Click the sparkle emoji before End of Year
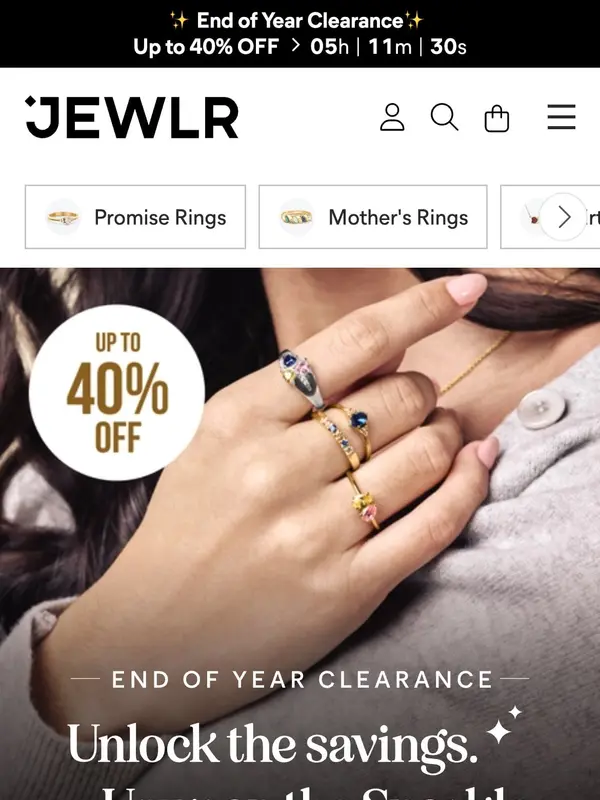Image resolution: width=600 pixels, height=800 pixels. 179,21
